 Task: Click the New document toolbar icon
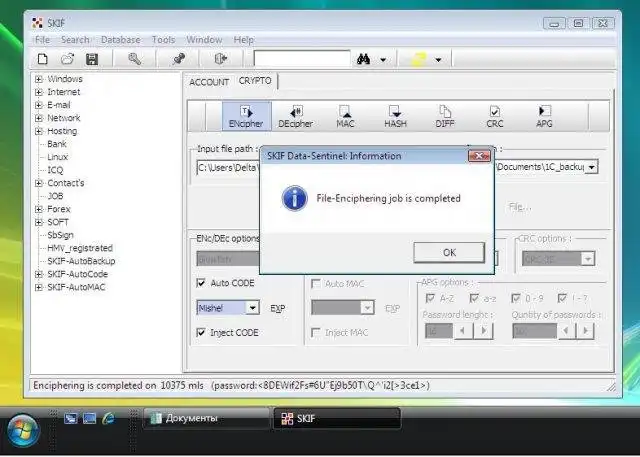click(x=42, y=59)
